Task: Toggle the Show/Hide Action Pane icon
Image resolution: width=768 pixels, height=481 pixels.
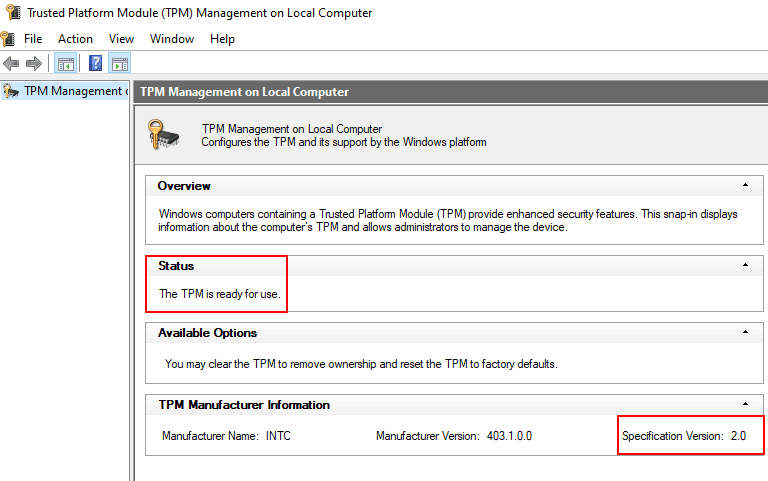Action: point(120,63)
